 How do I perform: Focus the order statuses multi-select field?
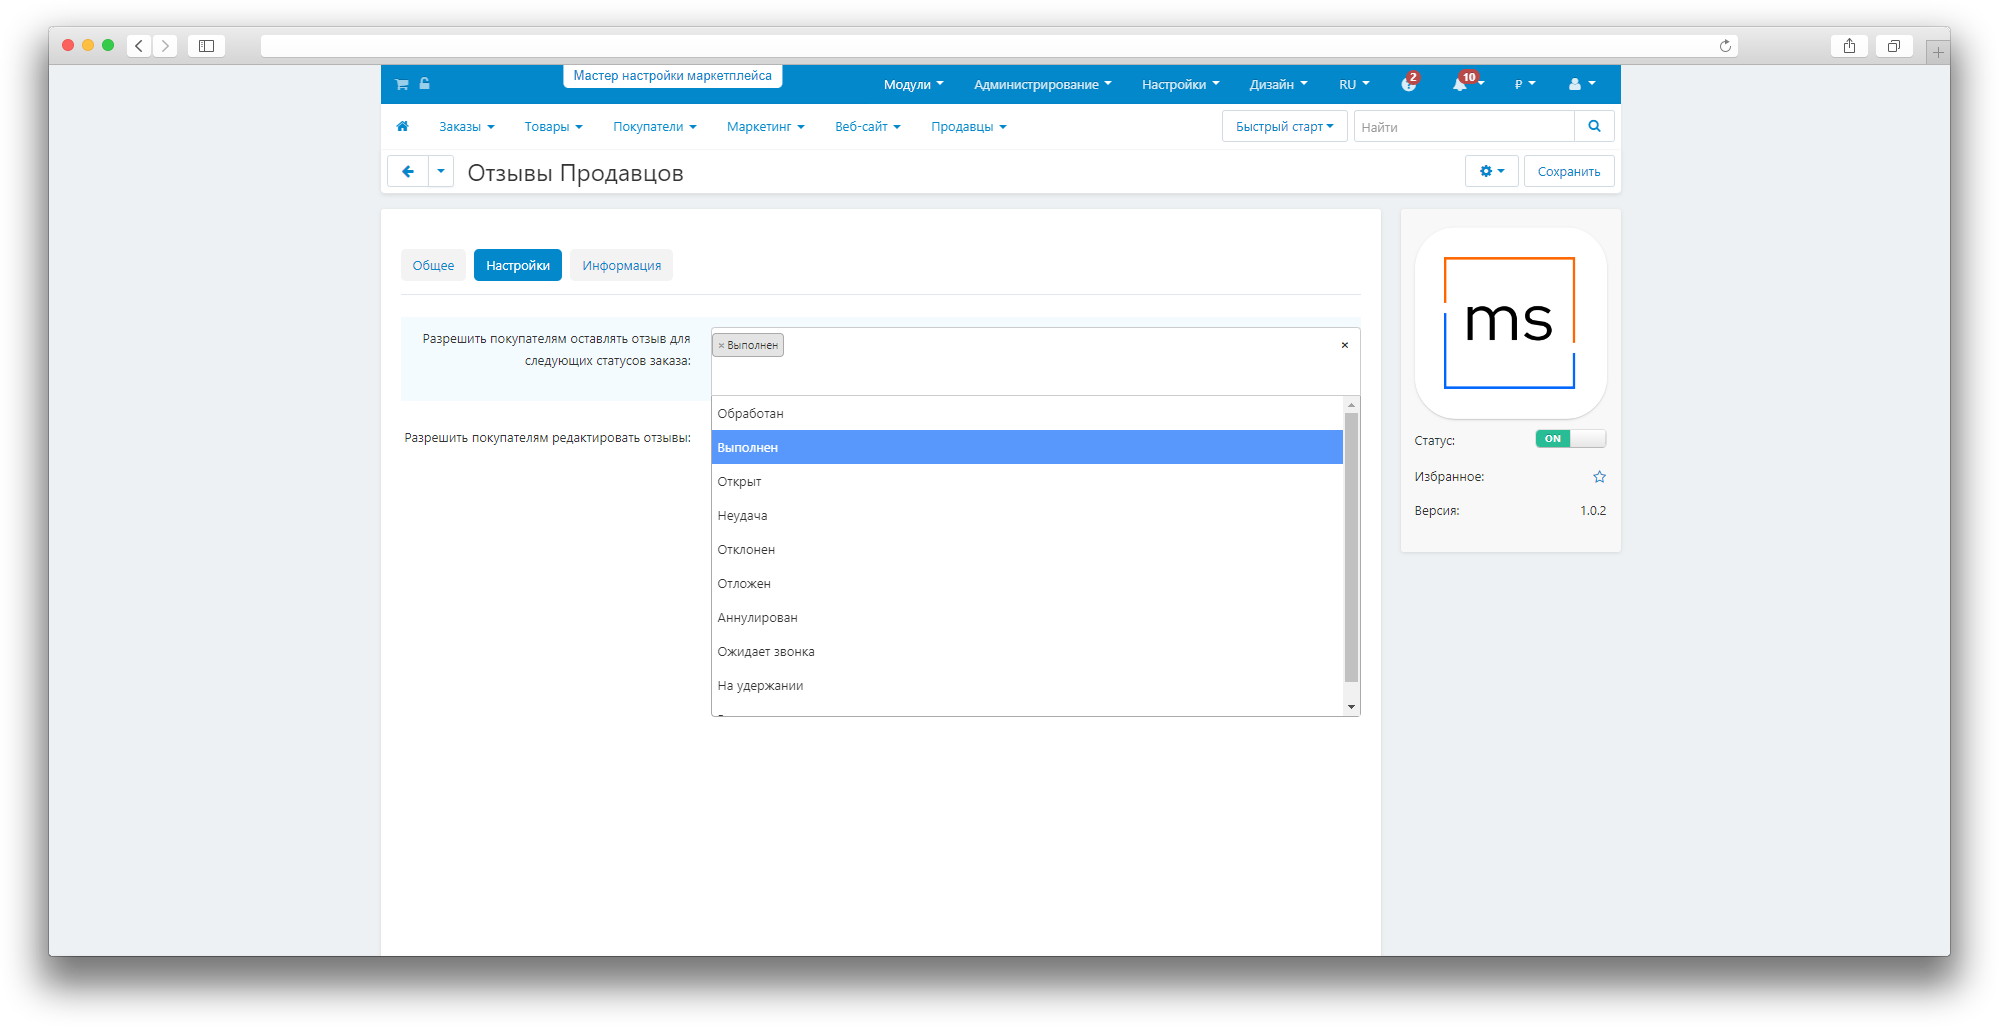coord(1035,361)
